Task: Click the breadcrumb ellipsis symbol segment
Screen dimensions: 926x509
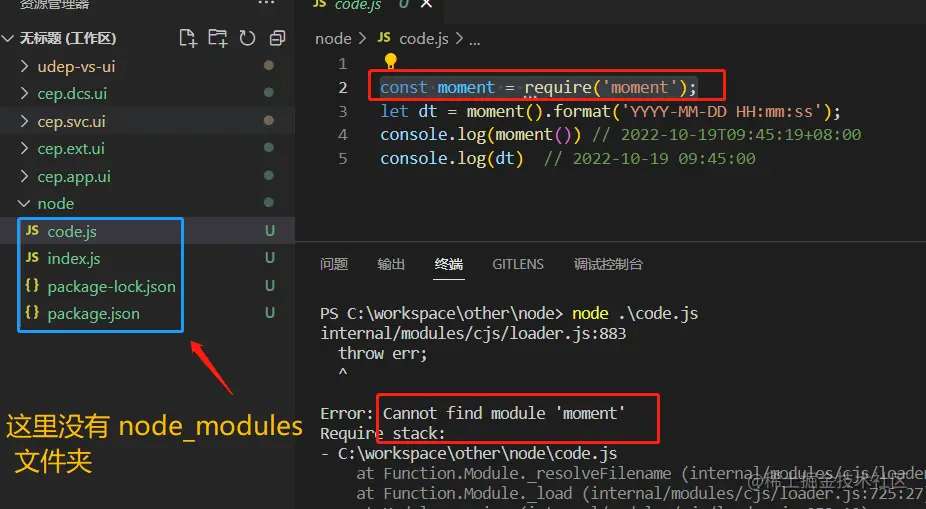Action: tap(475, 40)
